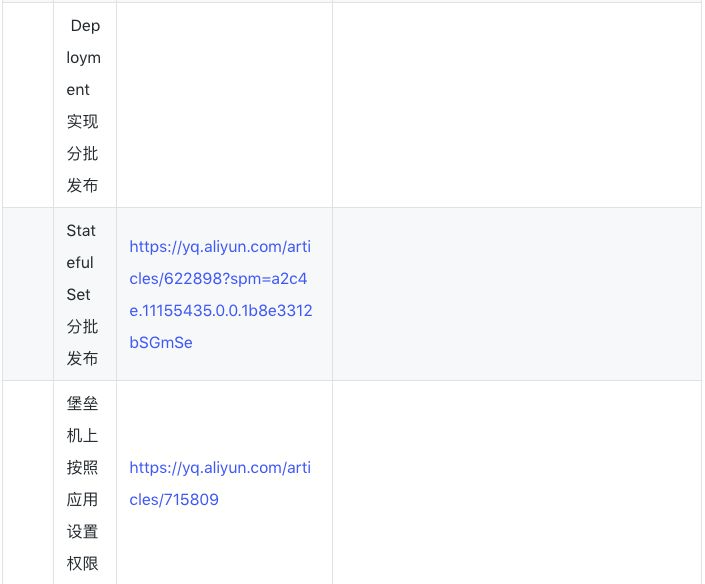The width and height of the screenshot is (705, 584).
Task: Open the aliyun articles/715809 link
Action: [220, 484]
